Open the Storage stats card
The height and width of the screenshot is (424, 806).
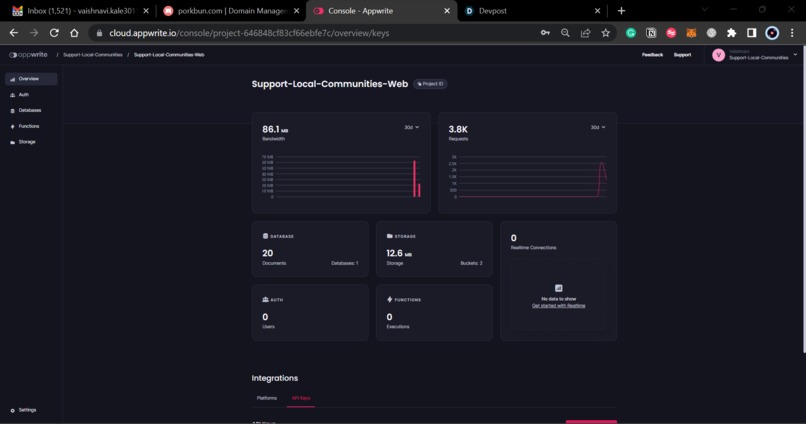pyautogui.click(x=434, y=249)
